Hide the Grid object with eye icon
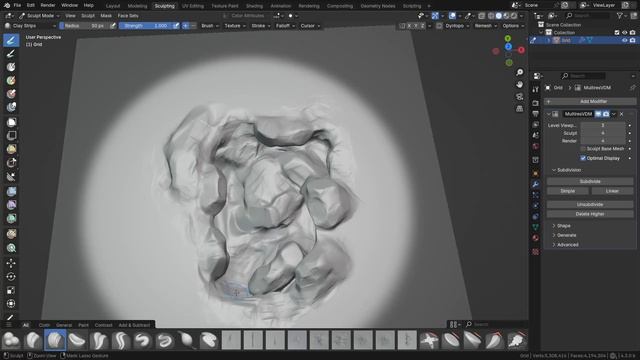This screenshot has width=640, height=360. [x=624, y=40]
